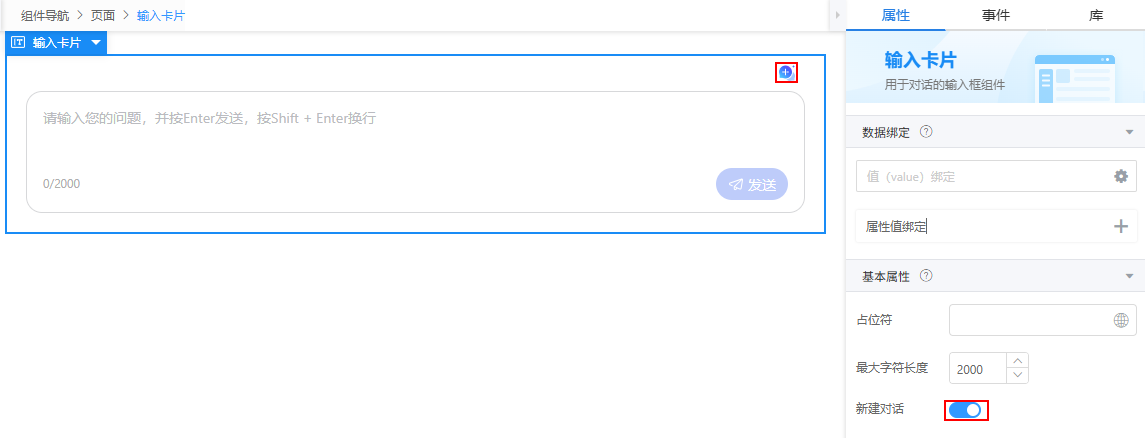
Task: Switch to the 事件 tab
Action: tap(995, 15)
